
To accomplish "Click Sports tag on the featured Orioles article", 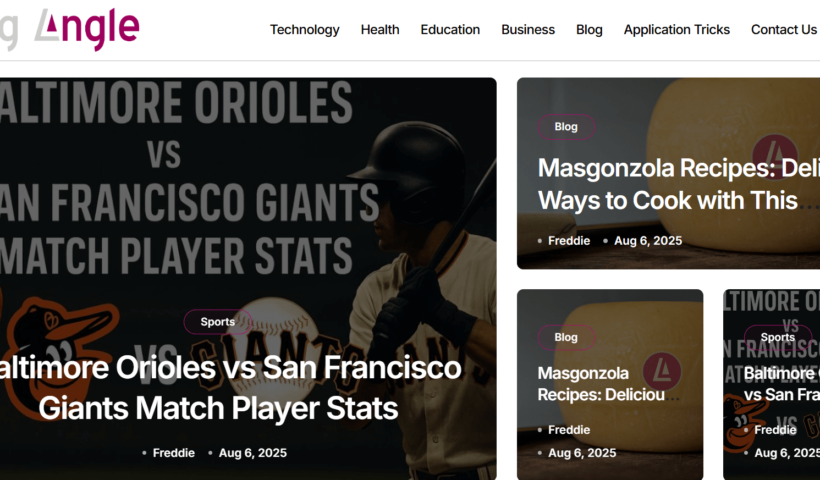I will pyautogui.click(x=218, y=322).
